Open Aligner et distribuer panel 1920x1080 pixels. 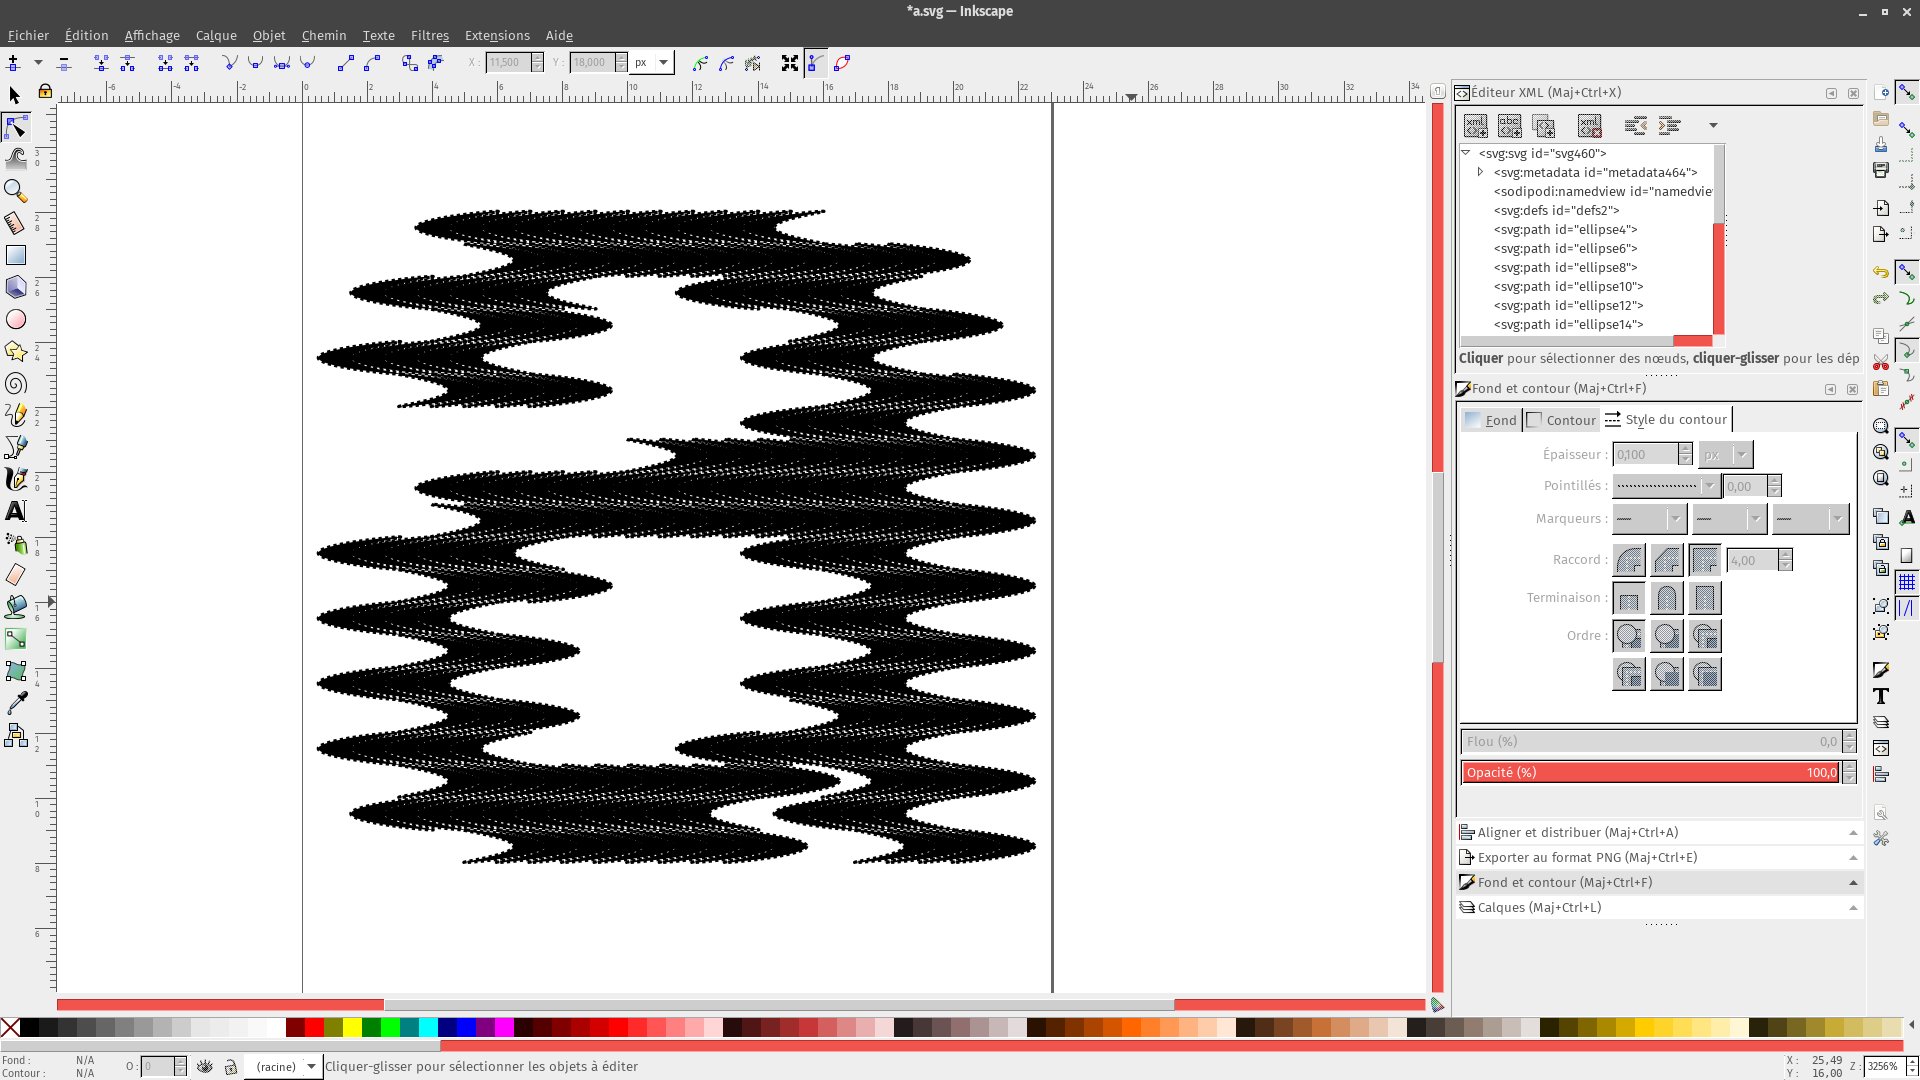(x=1577, y=832)
